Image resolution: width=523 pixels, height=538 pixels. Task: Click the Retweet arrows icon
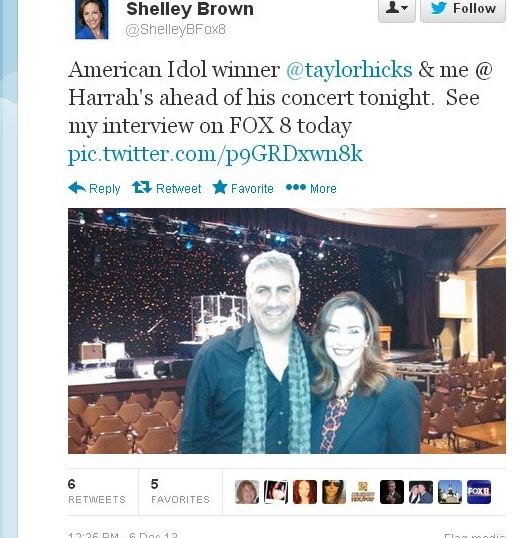(x=142, y=187)
